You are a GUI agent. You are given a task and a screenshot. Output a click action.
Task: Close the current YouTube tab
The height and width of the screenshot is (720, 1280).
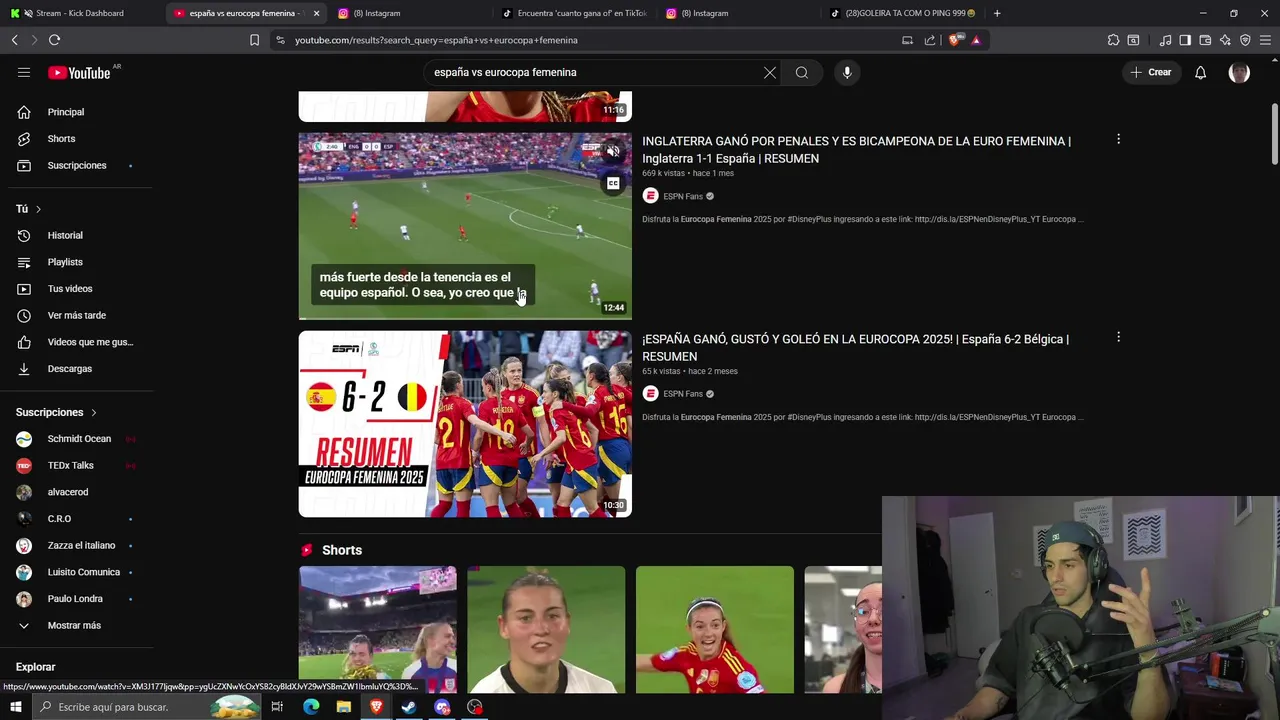316,13
